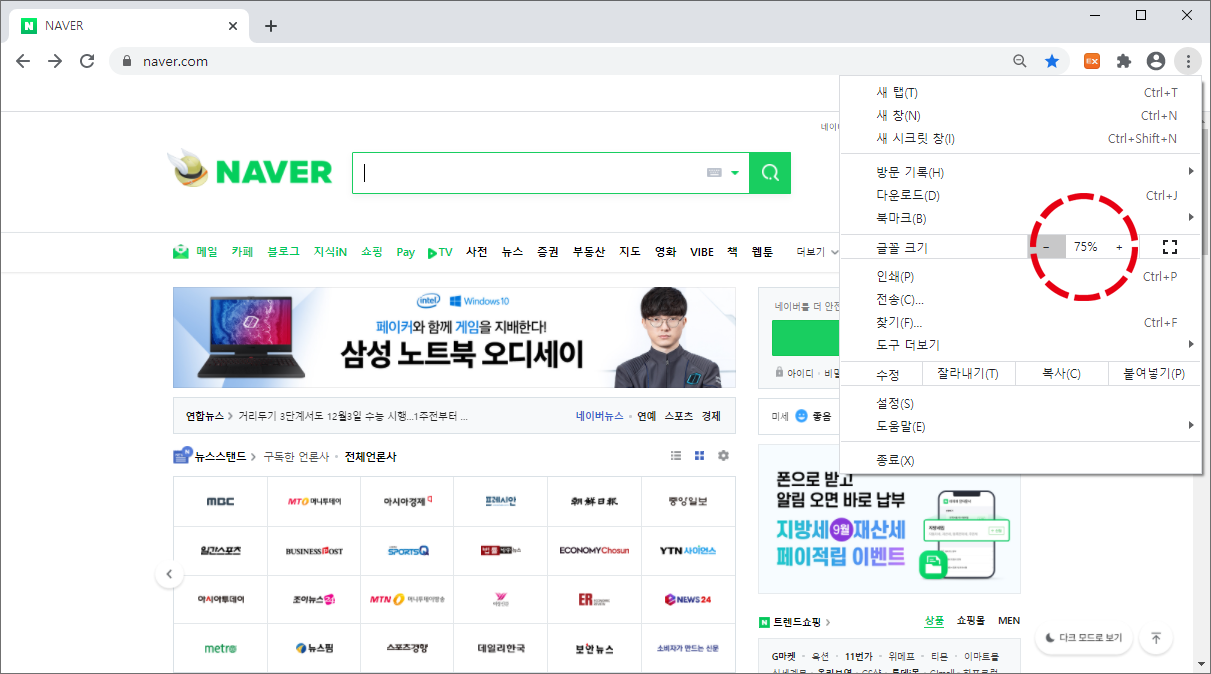1211x674 pixels.
Task: Open 다운로드(D) from menu
Action: [1020, 195]
